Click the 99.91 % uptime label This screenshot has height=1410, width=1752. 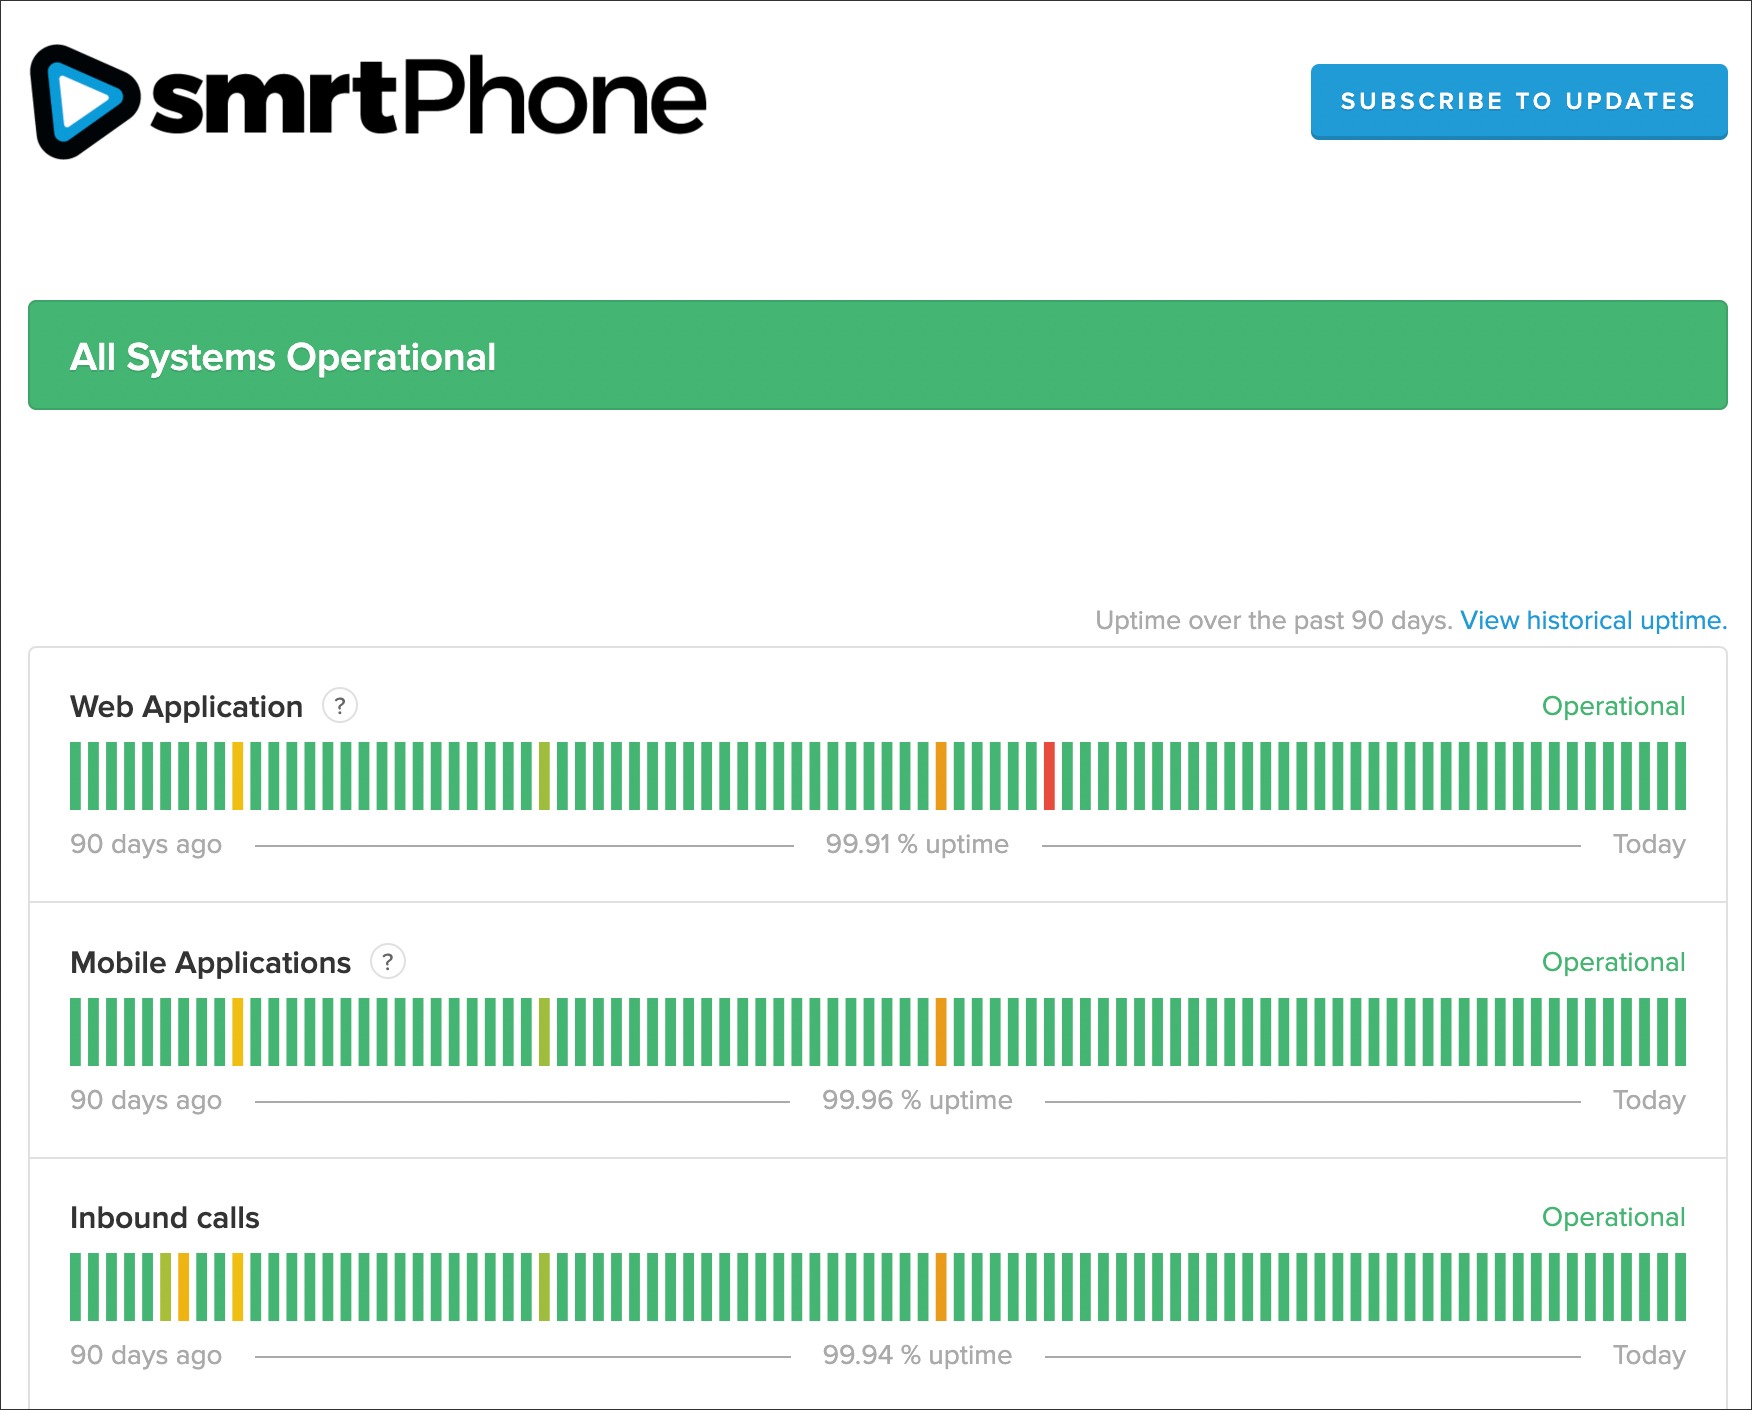pyautogui.click(x=917, y=844)
